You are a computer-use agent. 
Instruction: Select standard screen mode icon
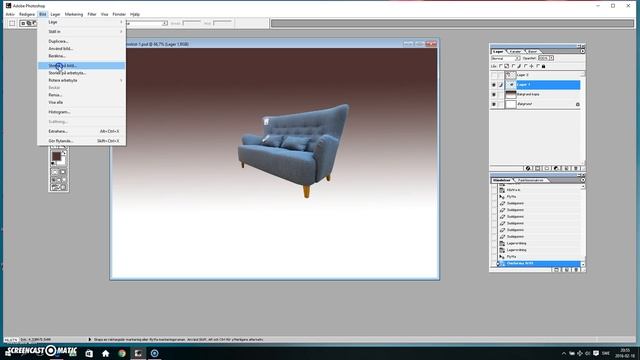point(53,180)
